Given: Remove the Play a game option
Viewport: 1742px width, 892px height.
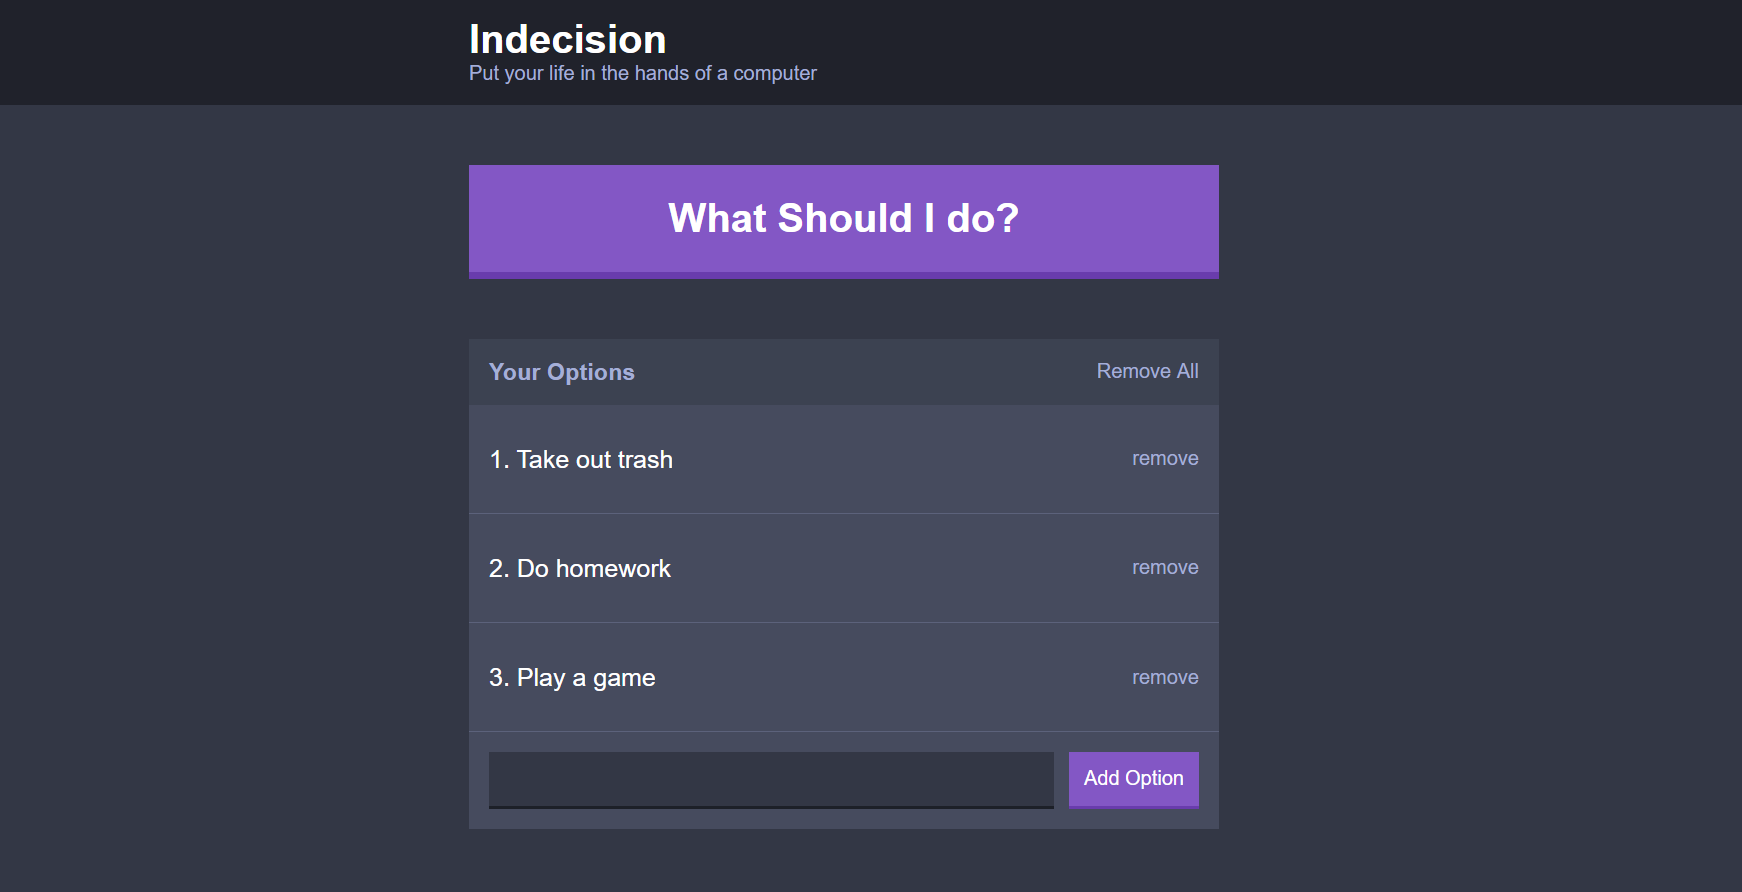Looking at the screenshot, I should pos(1164,678).
